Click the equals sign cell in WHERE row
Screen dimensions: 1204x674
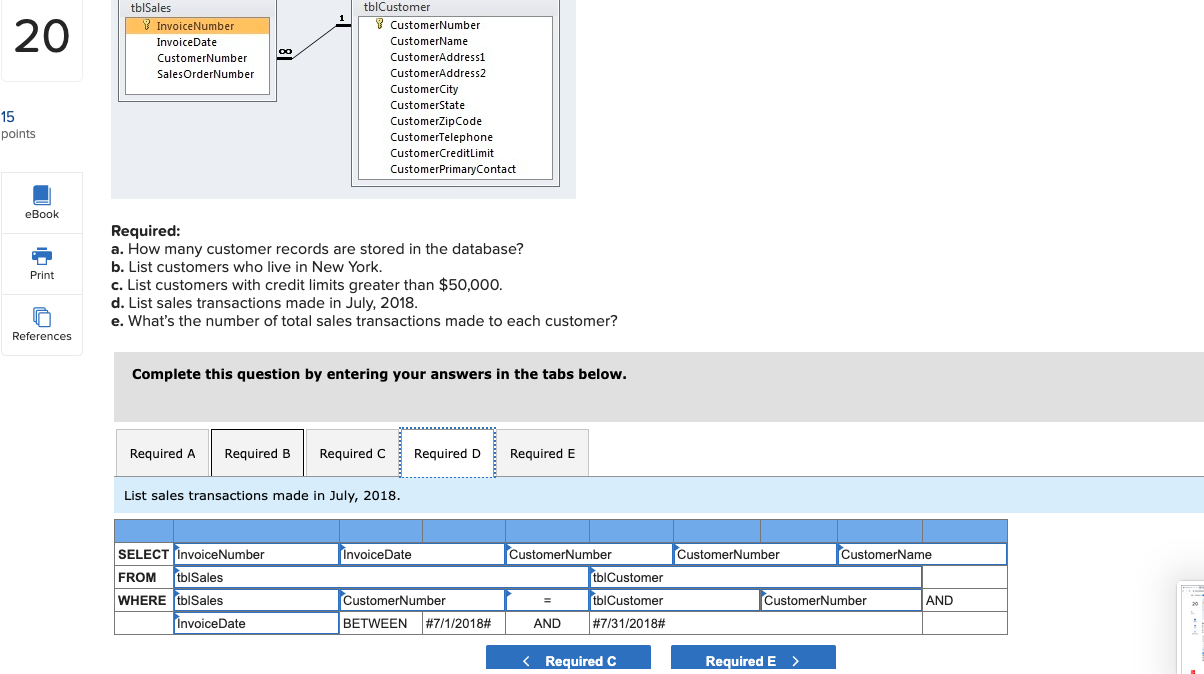tap(547, 600)
